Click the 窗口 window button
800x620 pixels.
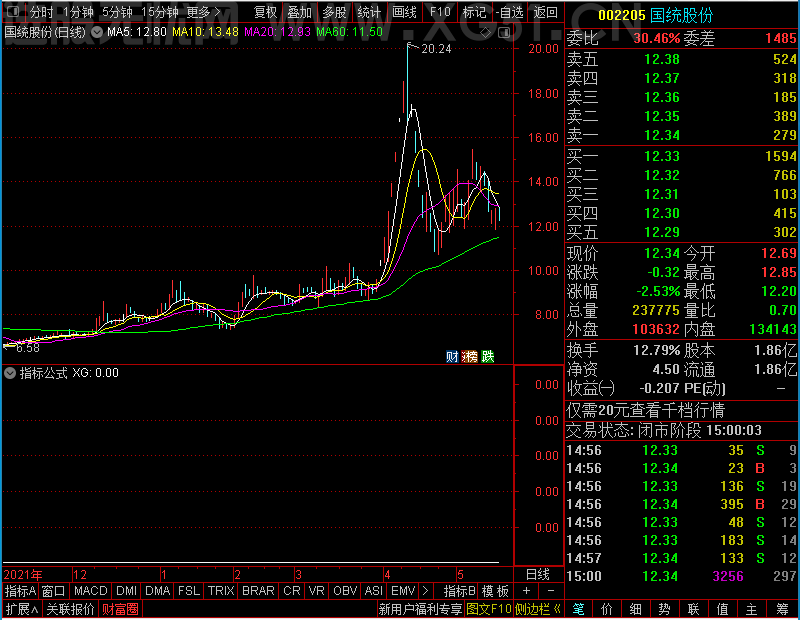(x=54, y=591)
